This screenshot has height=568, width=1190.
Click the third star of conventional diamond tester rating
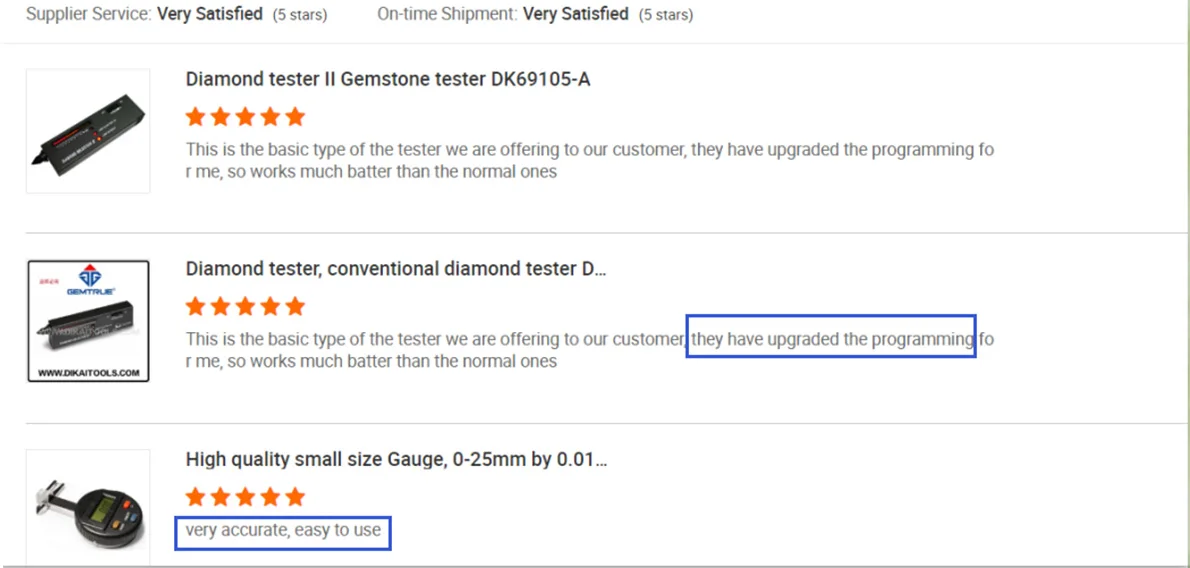coord(245,307)
